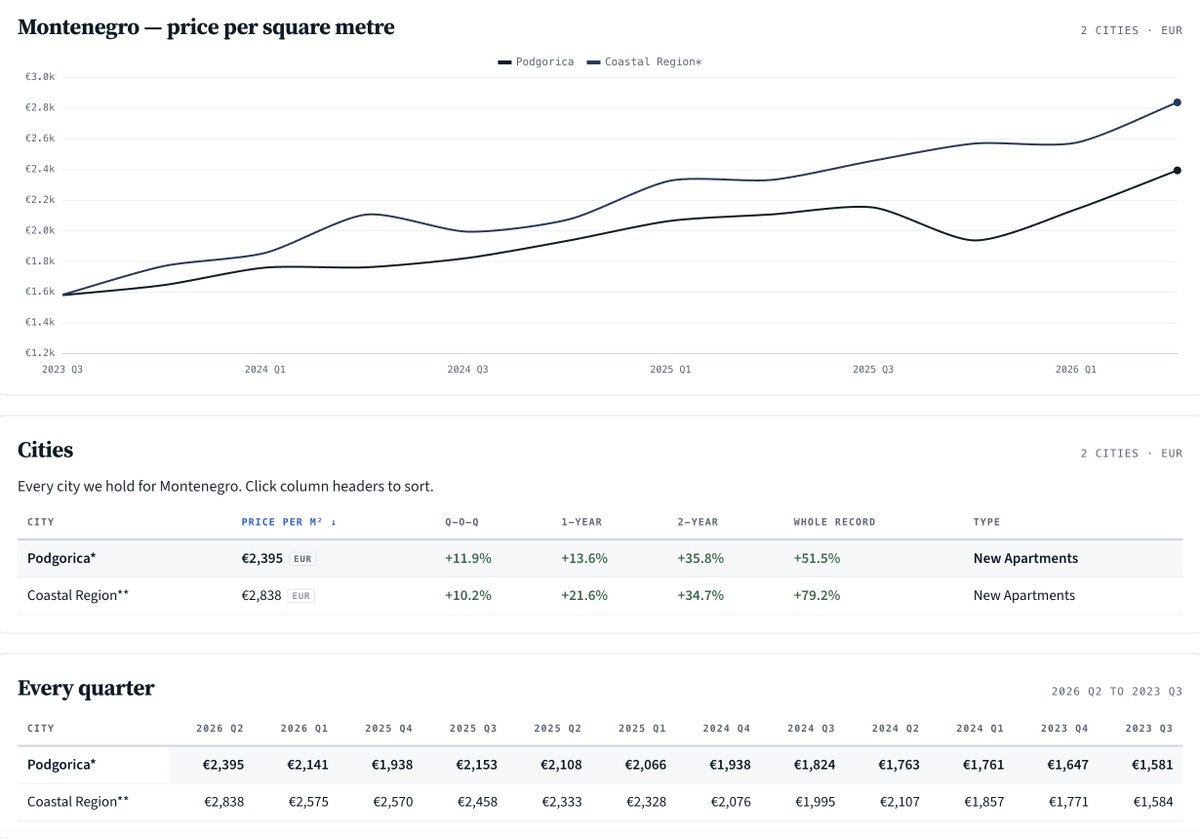Toggle the Podgorica legend entry
The image size is (1200, 839).
pos(536,62)
